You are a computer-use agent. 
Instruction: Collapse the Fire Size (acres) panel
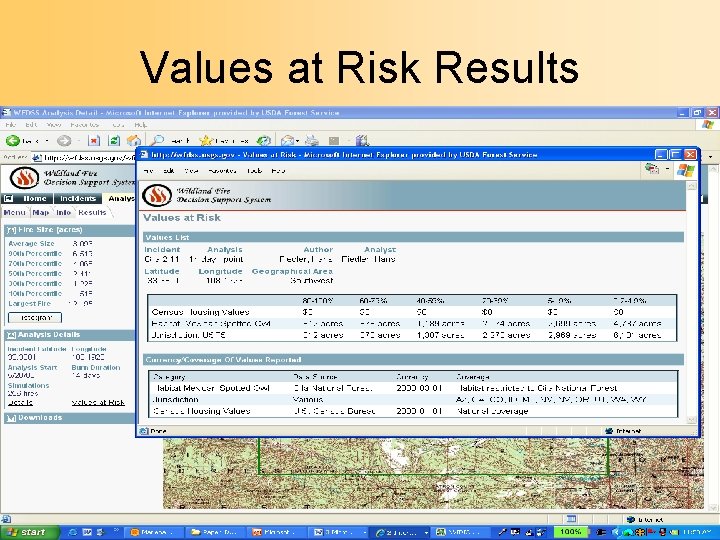coord(11,230)
